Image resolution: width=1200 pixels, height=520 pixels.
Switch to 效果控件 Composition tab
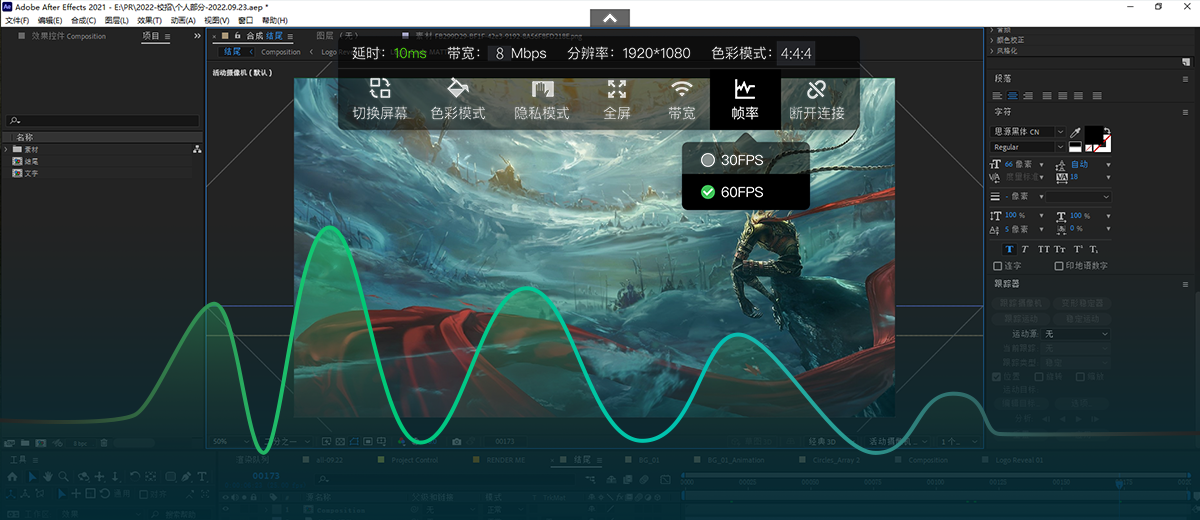pyautogui.click(x=68, y=36)
